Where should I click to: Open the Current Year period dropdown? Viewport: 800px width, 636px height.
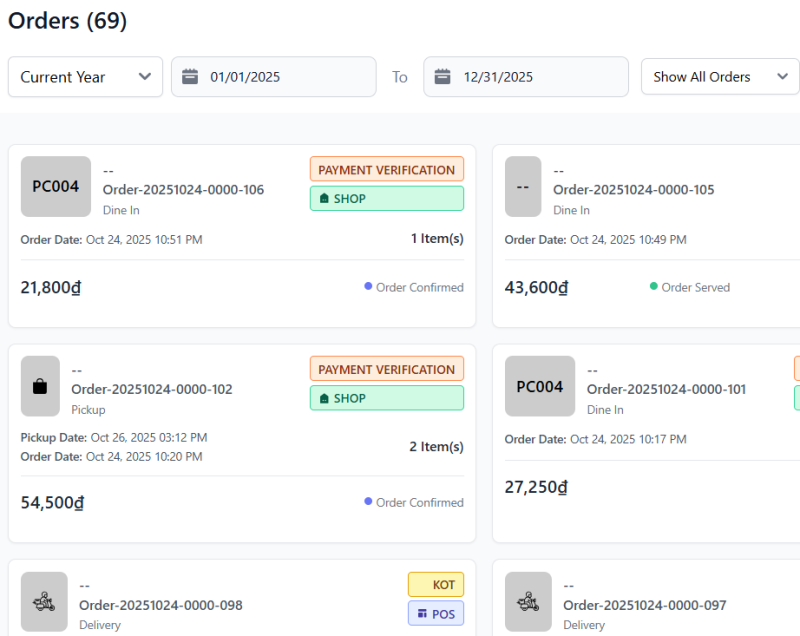(x=85, y=77)
